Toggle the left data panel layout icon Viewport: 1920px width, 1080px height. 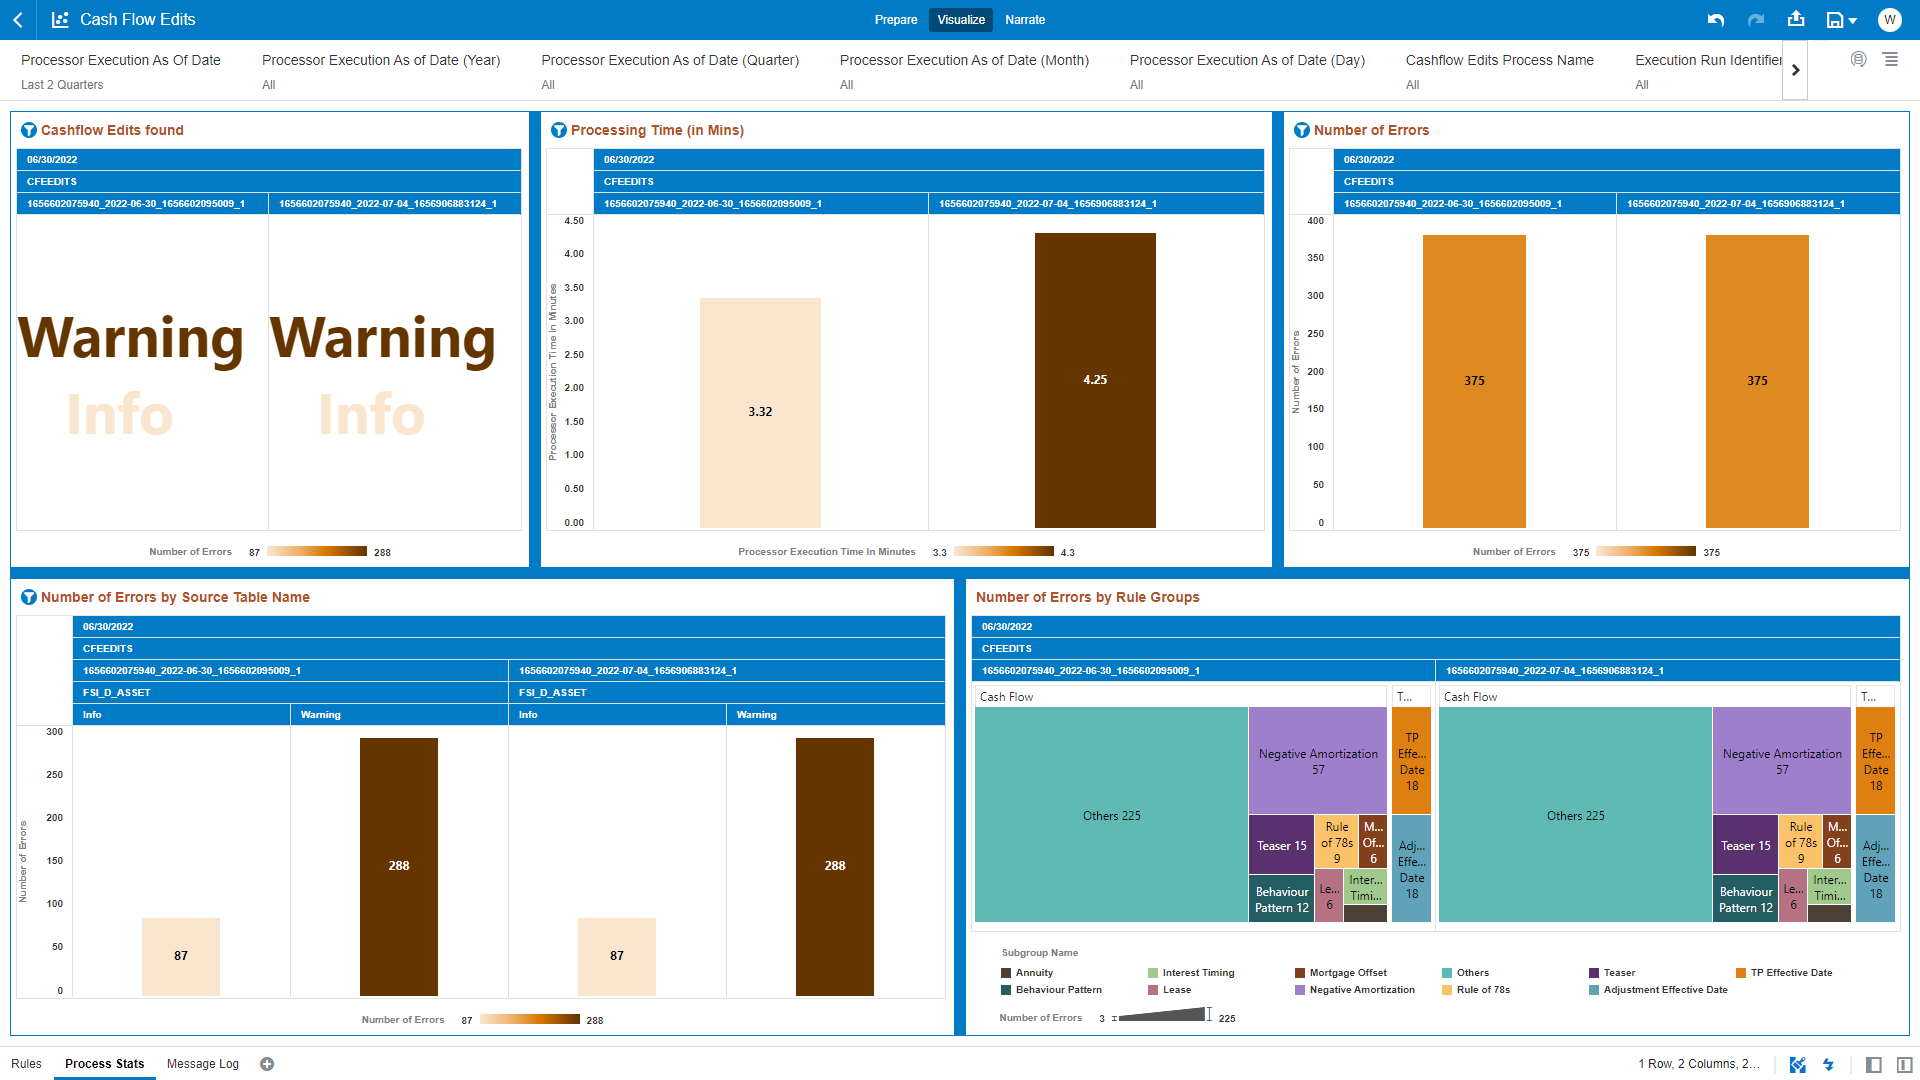point(1874,1064)
